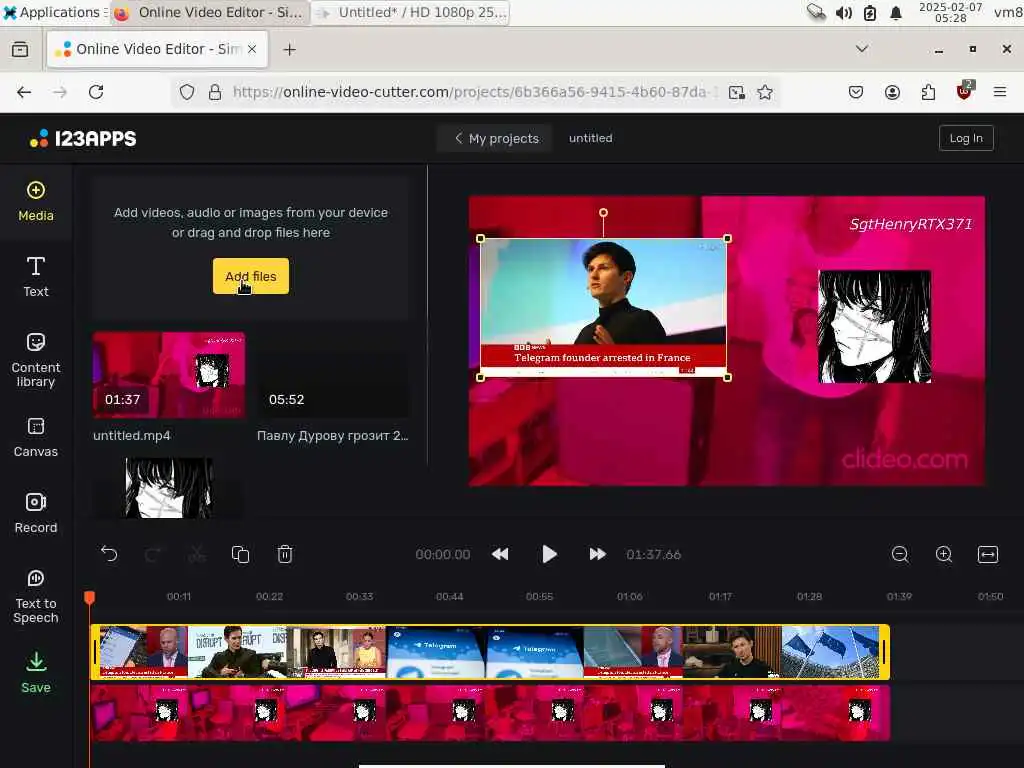Open the Content library panel

[36, 360]
